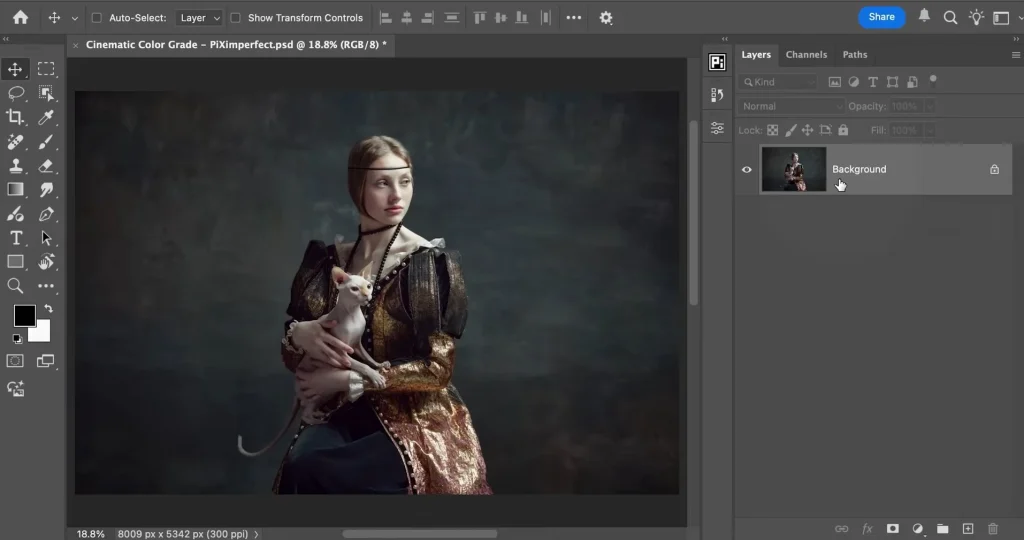
Task: Select the Path Selection tool
Action: pyautogui.click(x=46, y=238)
